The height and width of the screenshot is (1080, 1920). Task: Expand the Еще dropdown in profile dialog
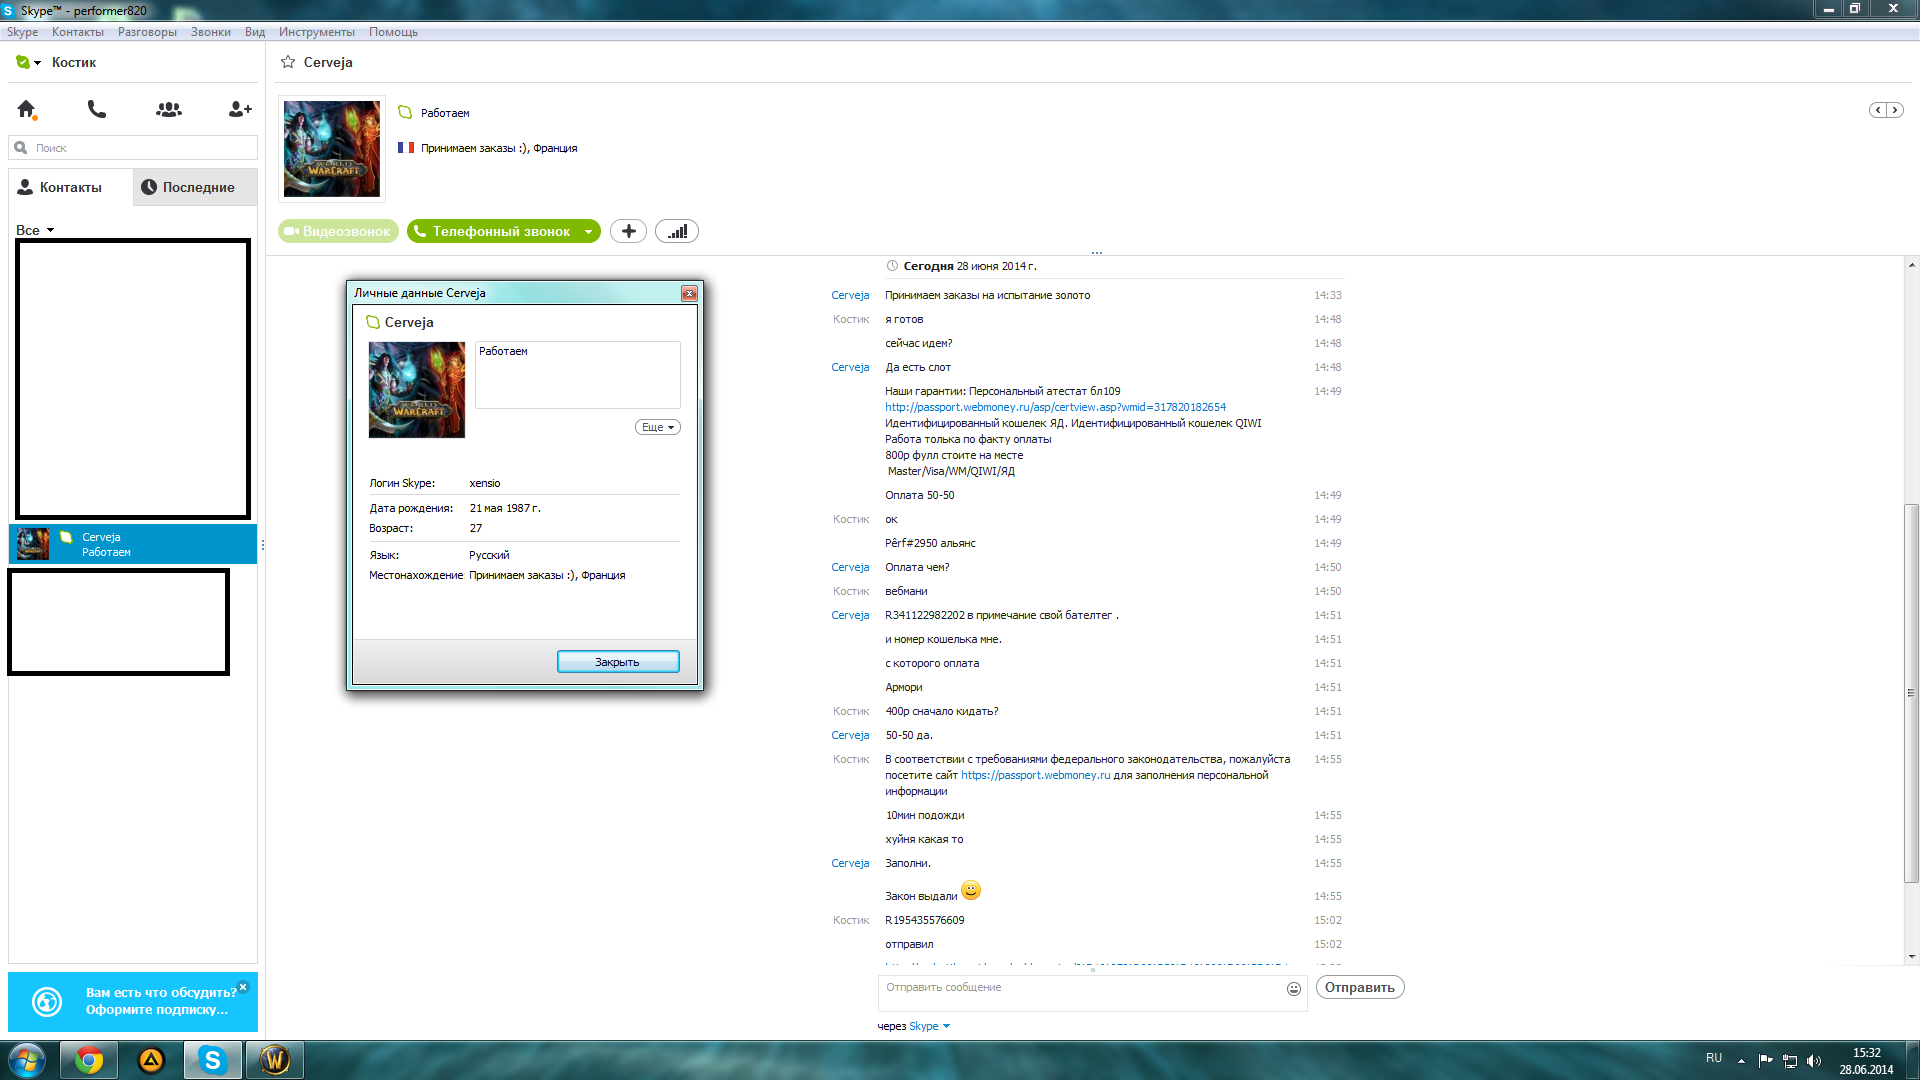click(658, 427)
